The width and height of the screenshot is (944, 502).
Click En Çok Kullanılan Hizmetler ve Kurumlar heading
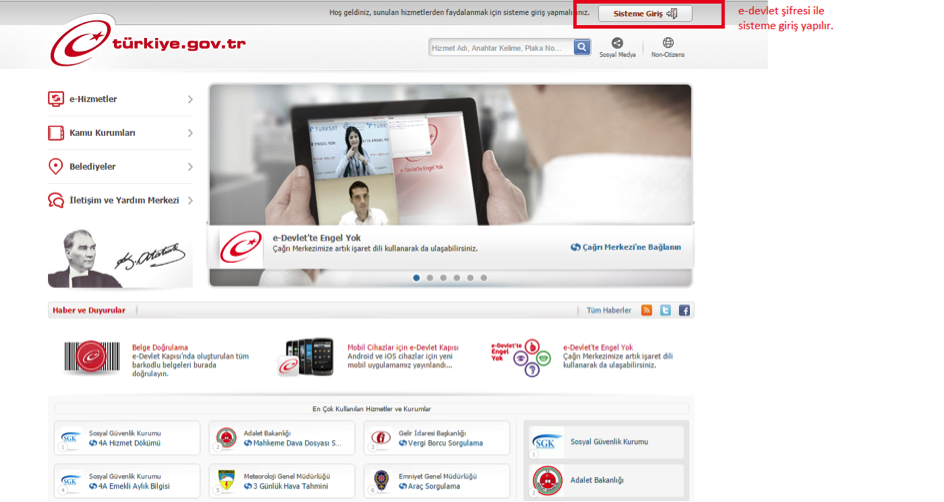(371, 409)
